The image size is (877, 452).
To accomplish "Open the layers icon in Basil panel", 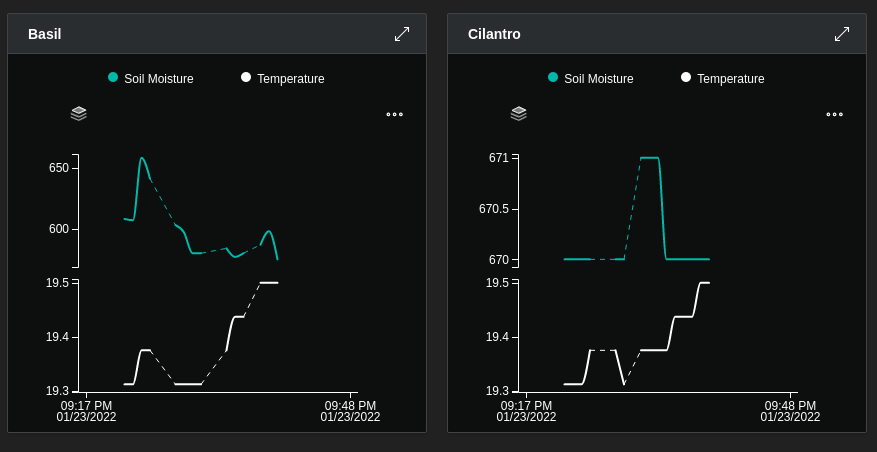I will coord(79,114).
